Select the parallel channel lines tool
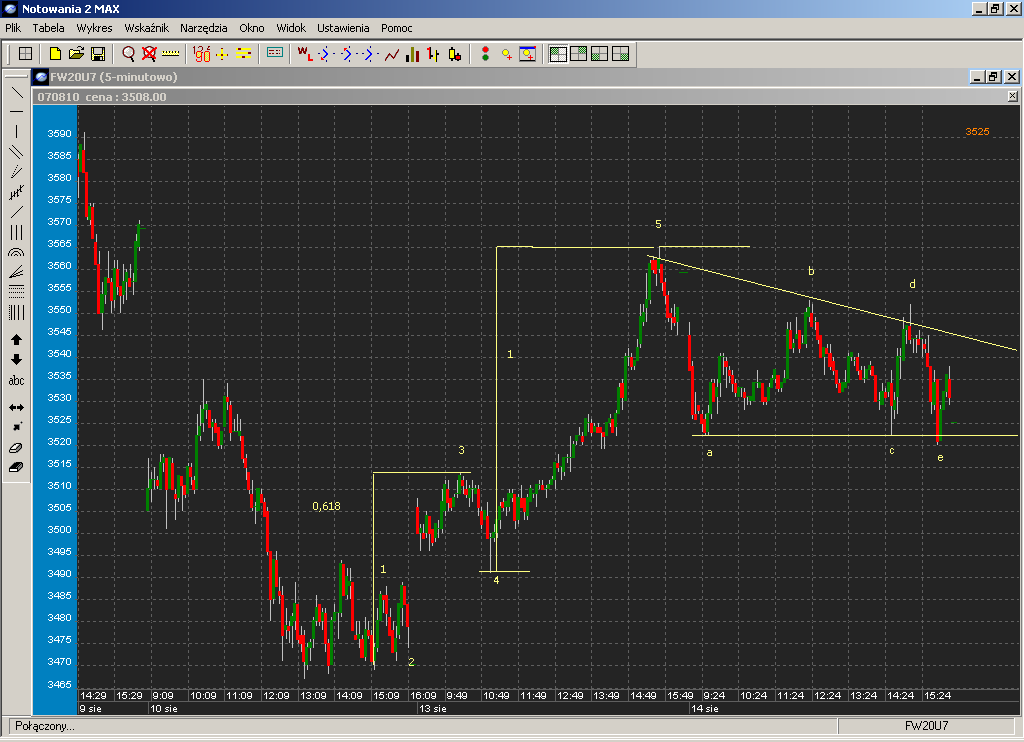 point(16,152)
